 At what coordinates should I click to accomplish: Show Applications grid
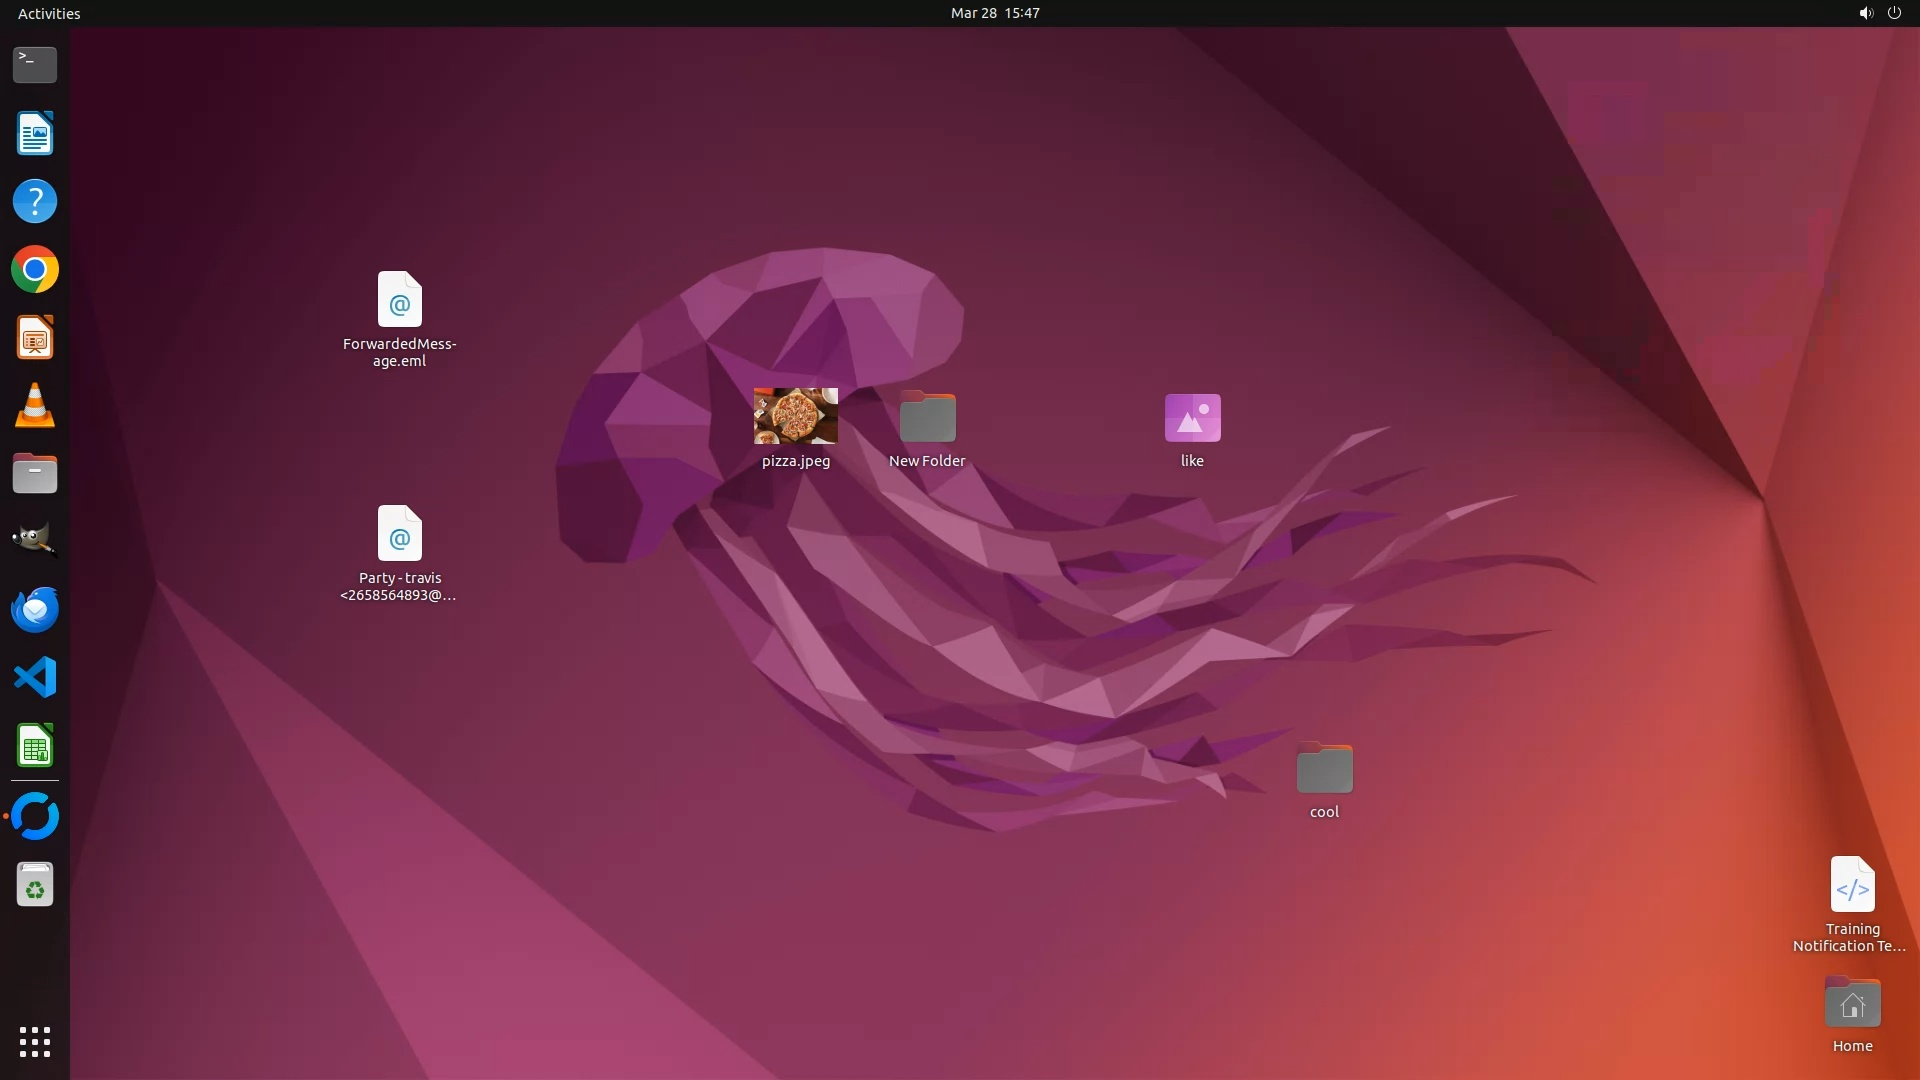pyautogui.click(x=35, y=1042)
